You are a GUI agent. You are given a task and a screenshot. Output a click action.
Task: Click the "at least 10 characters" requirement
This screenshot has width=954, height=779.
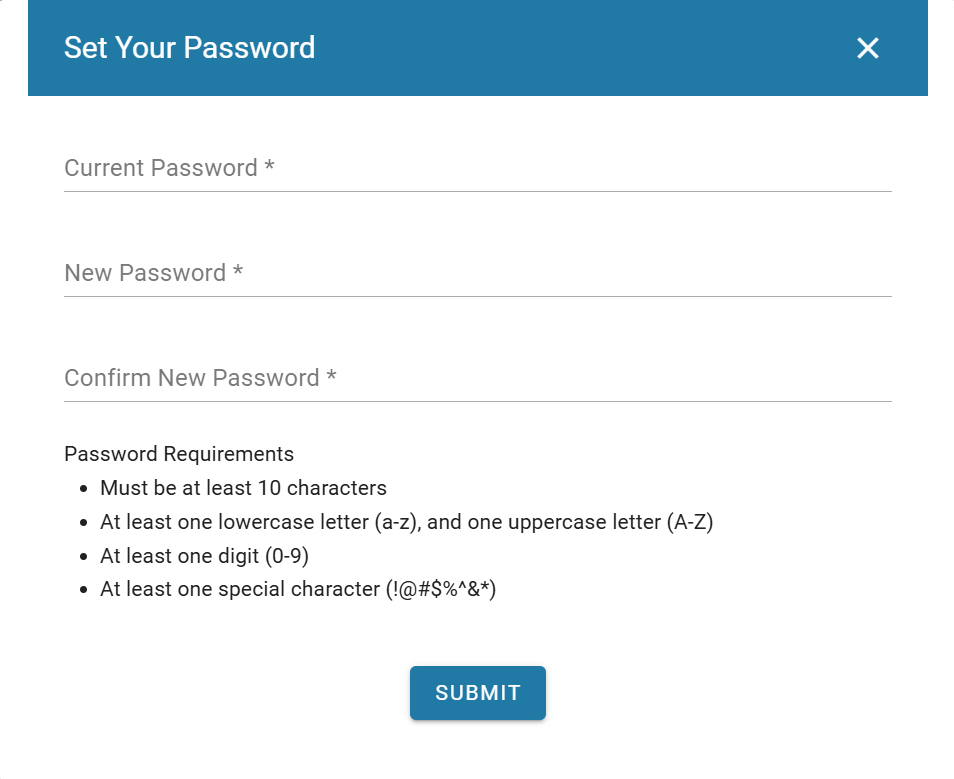tap(243, 488)
